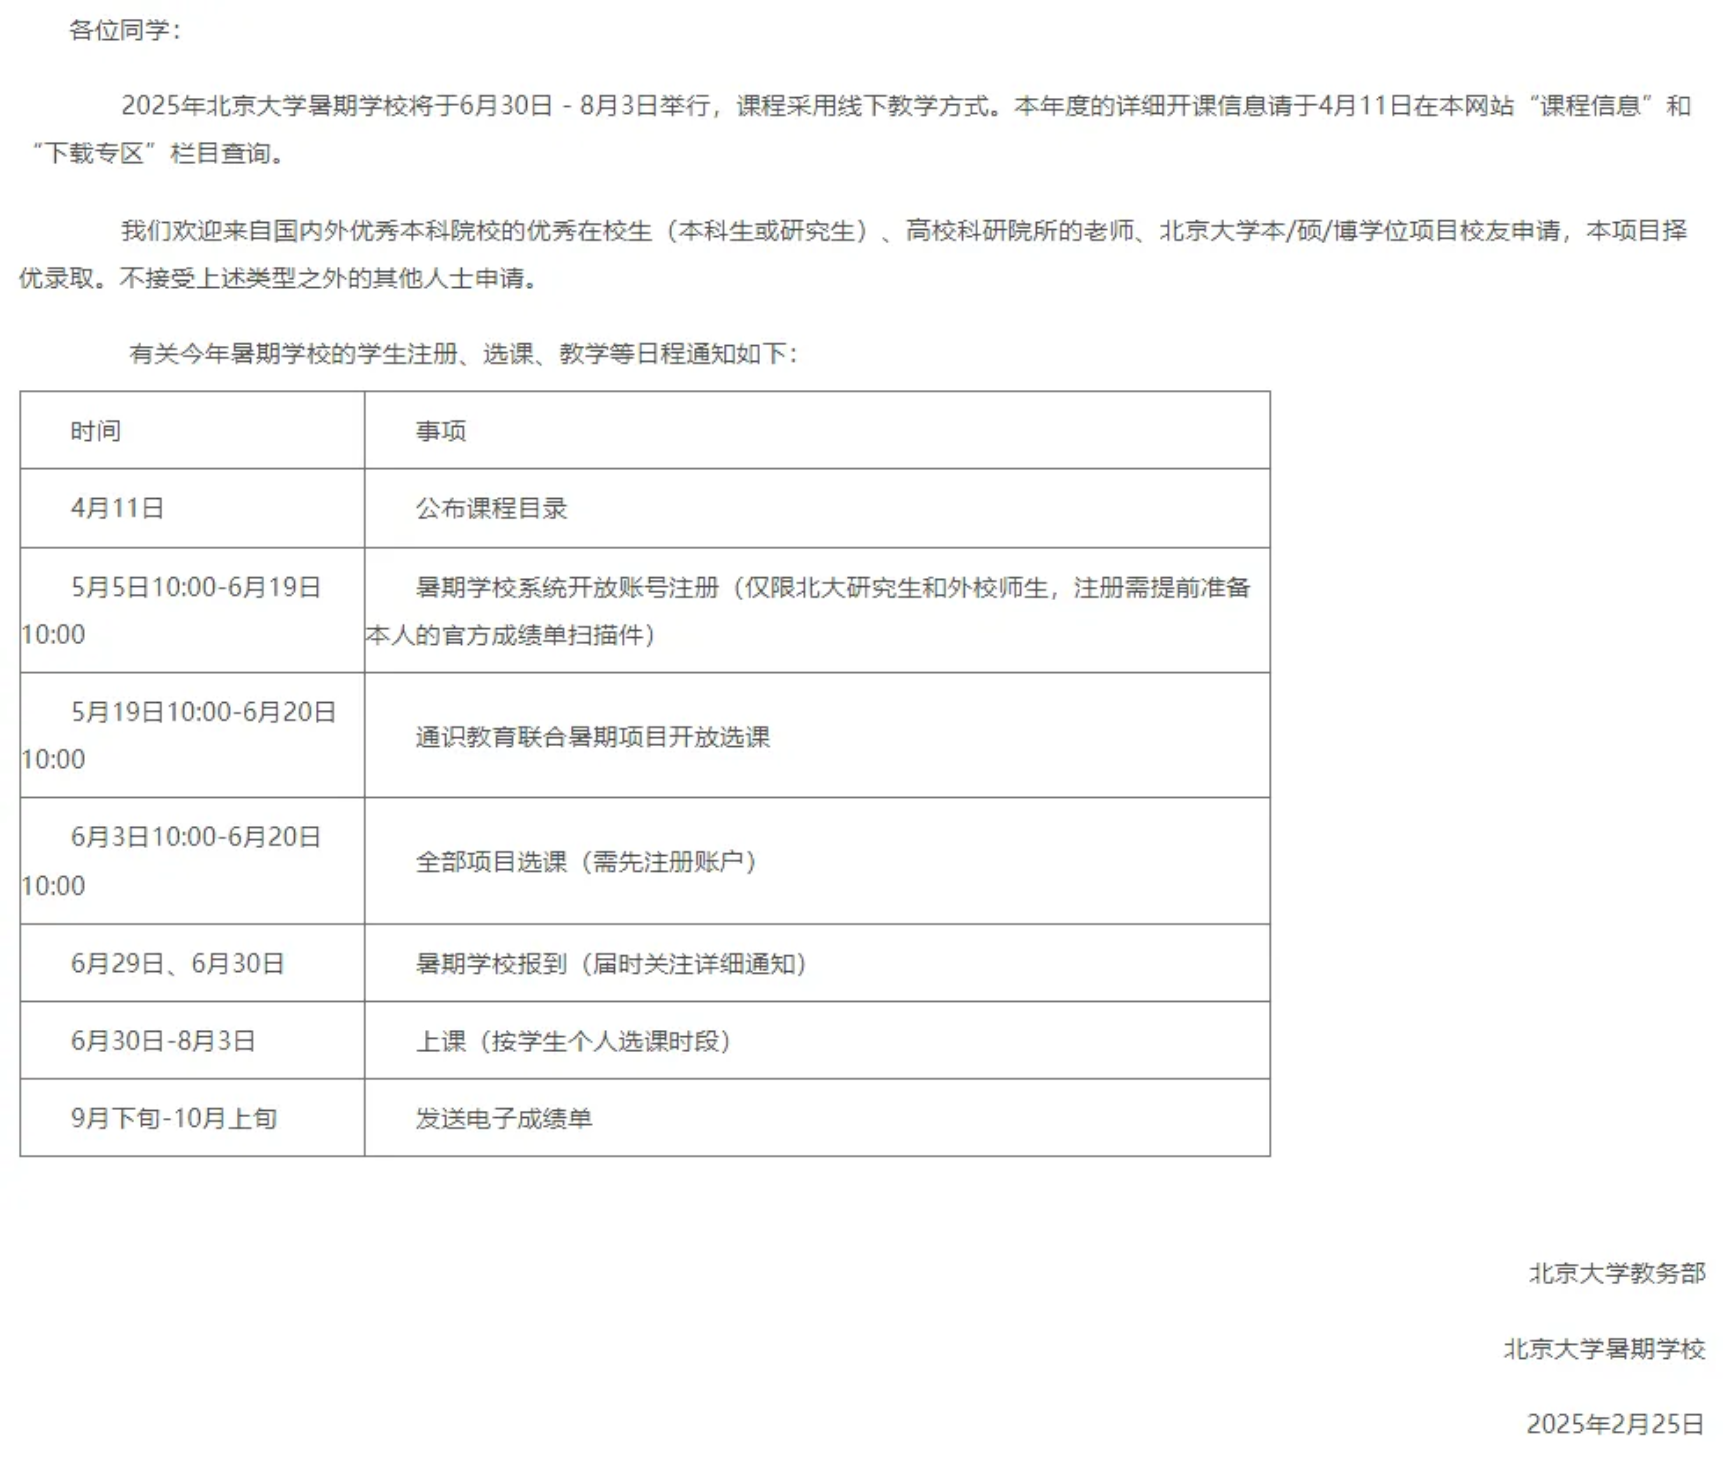Click the 6月29日、6月30日 date cell
This screenshot has height=1457, width=1731.
point(177,963)
